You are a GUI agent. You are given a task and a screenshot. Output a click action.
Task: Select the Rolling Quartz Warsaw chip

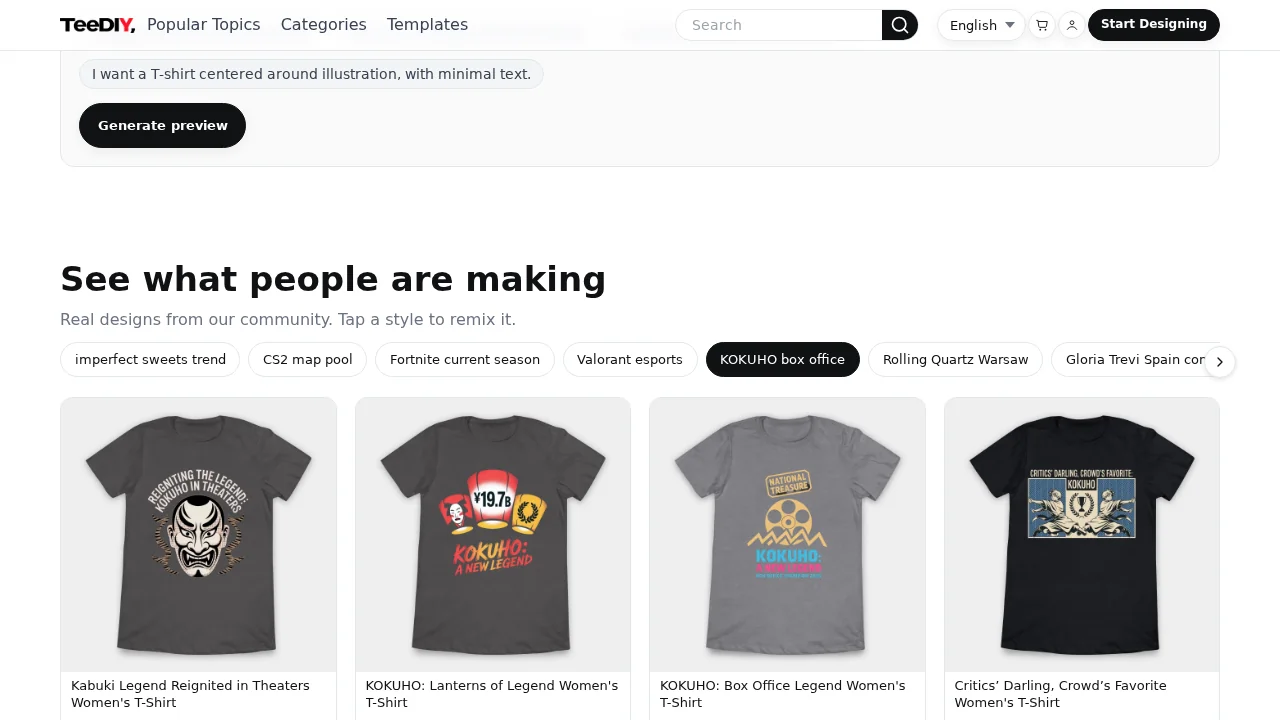pos(955,359)
